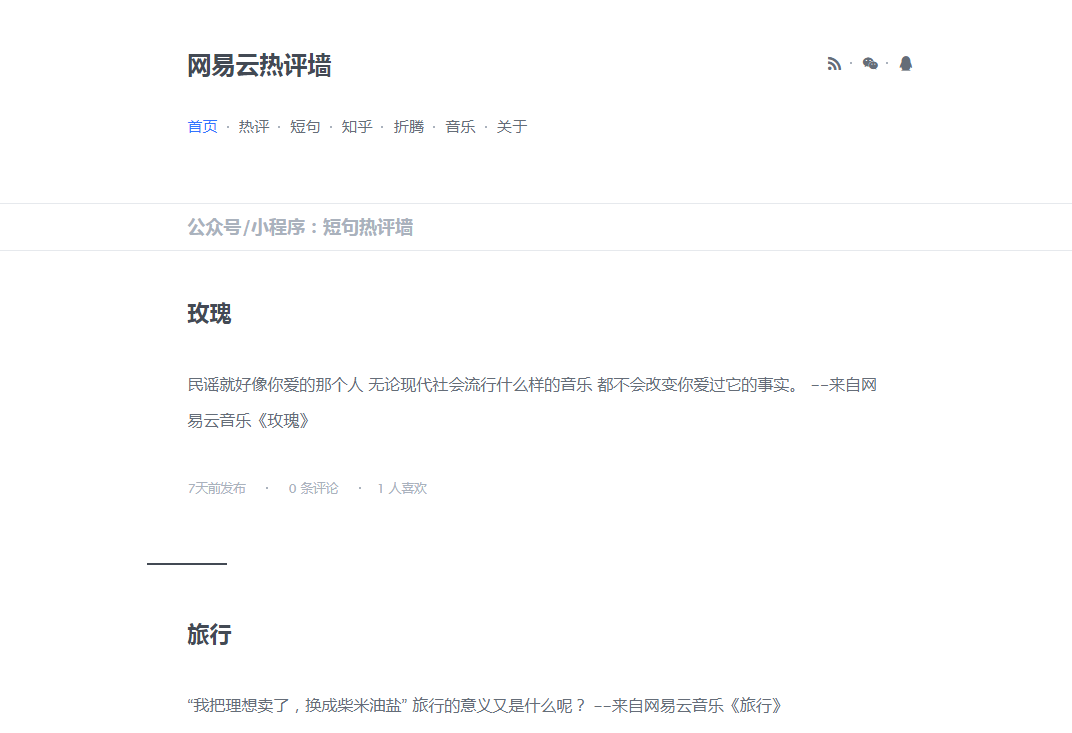Open the post titled 旅行
This screenshot has height=733, width=1072.
(209, 635)
